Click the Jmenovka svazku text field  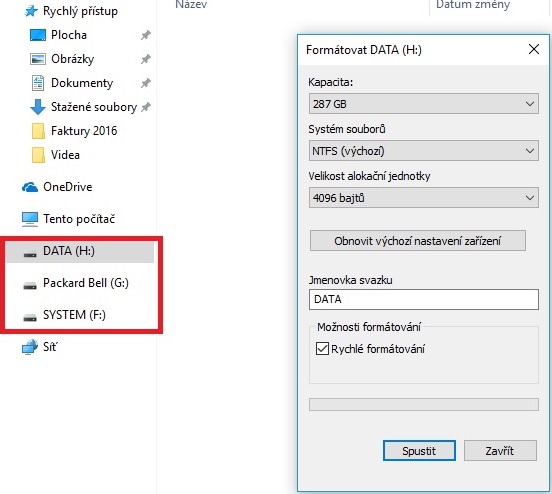pyautogui.click(x=424, y=299)
